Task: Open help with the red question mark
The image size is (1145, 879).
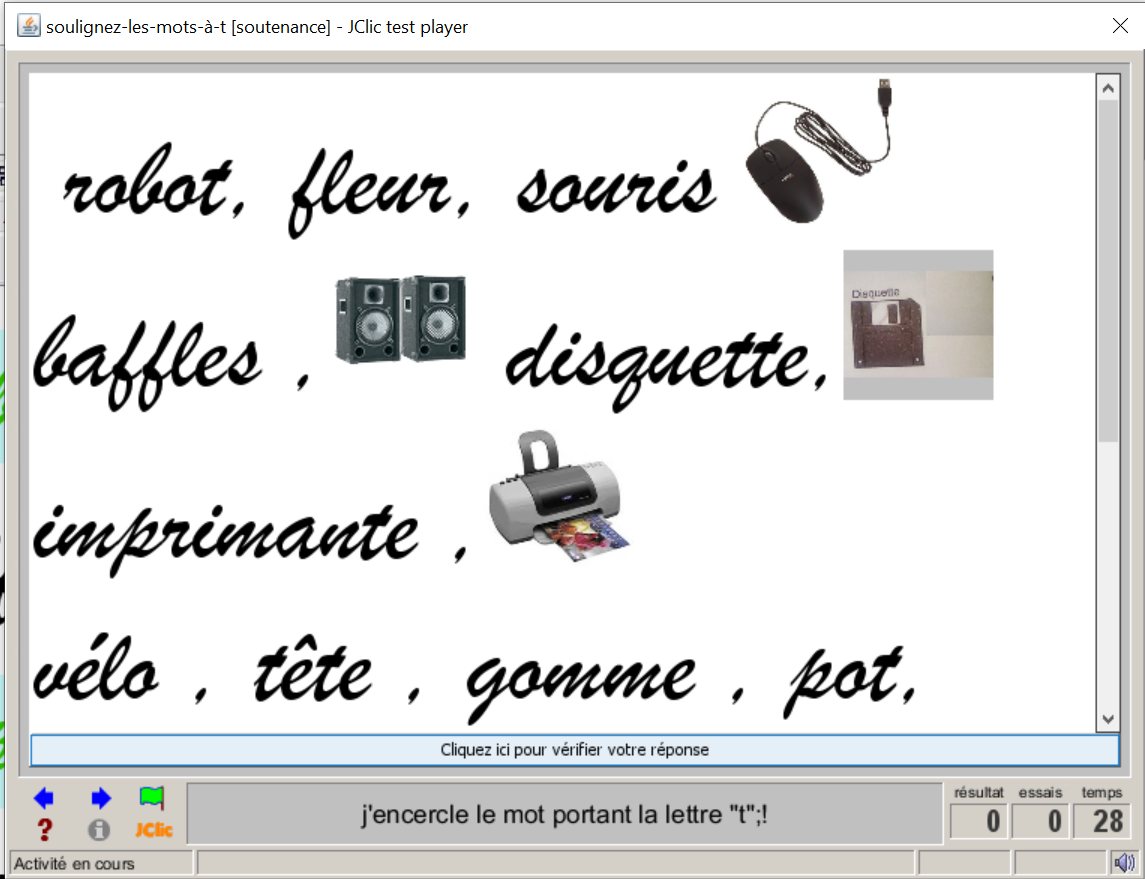Action: point(43,830)
